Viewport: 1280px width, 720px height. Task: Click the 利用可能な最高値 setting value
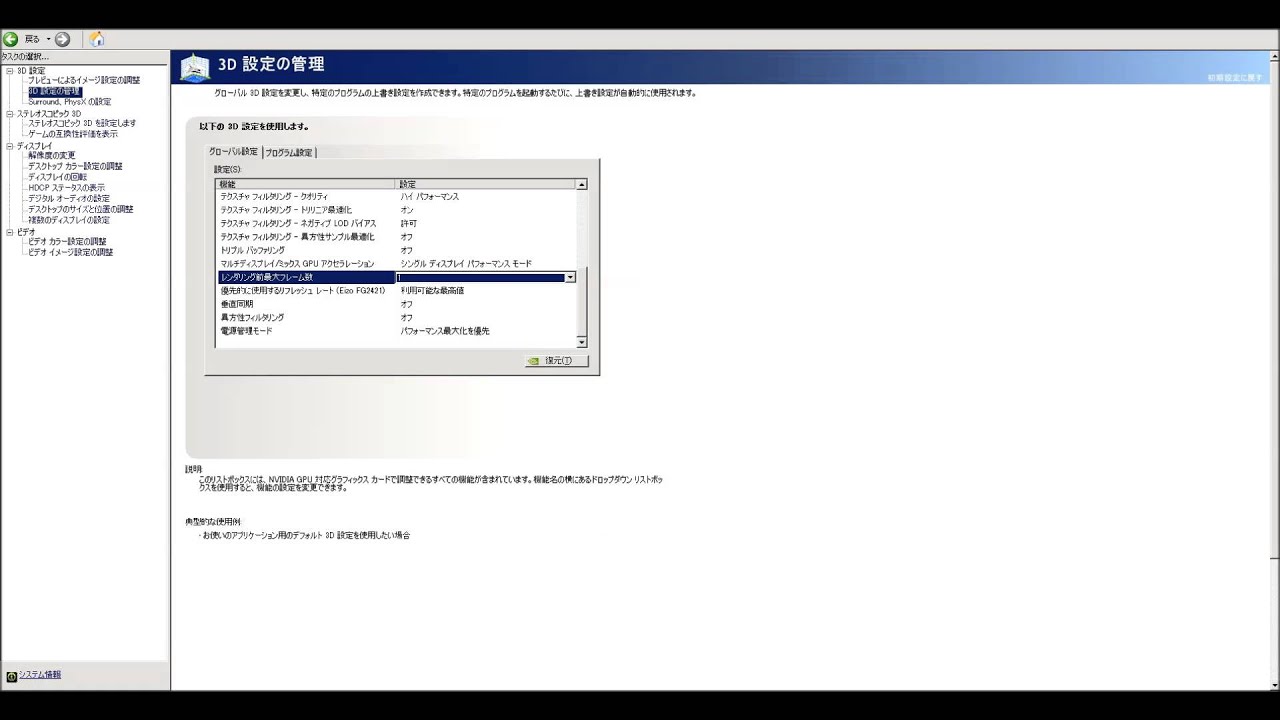point(432,291)
